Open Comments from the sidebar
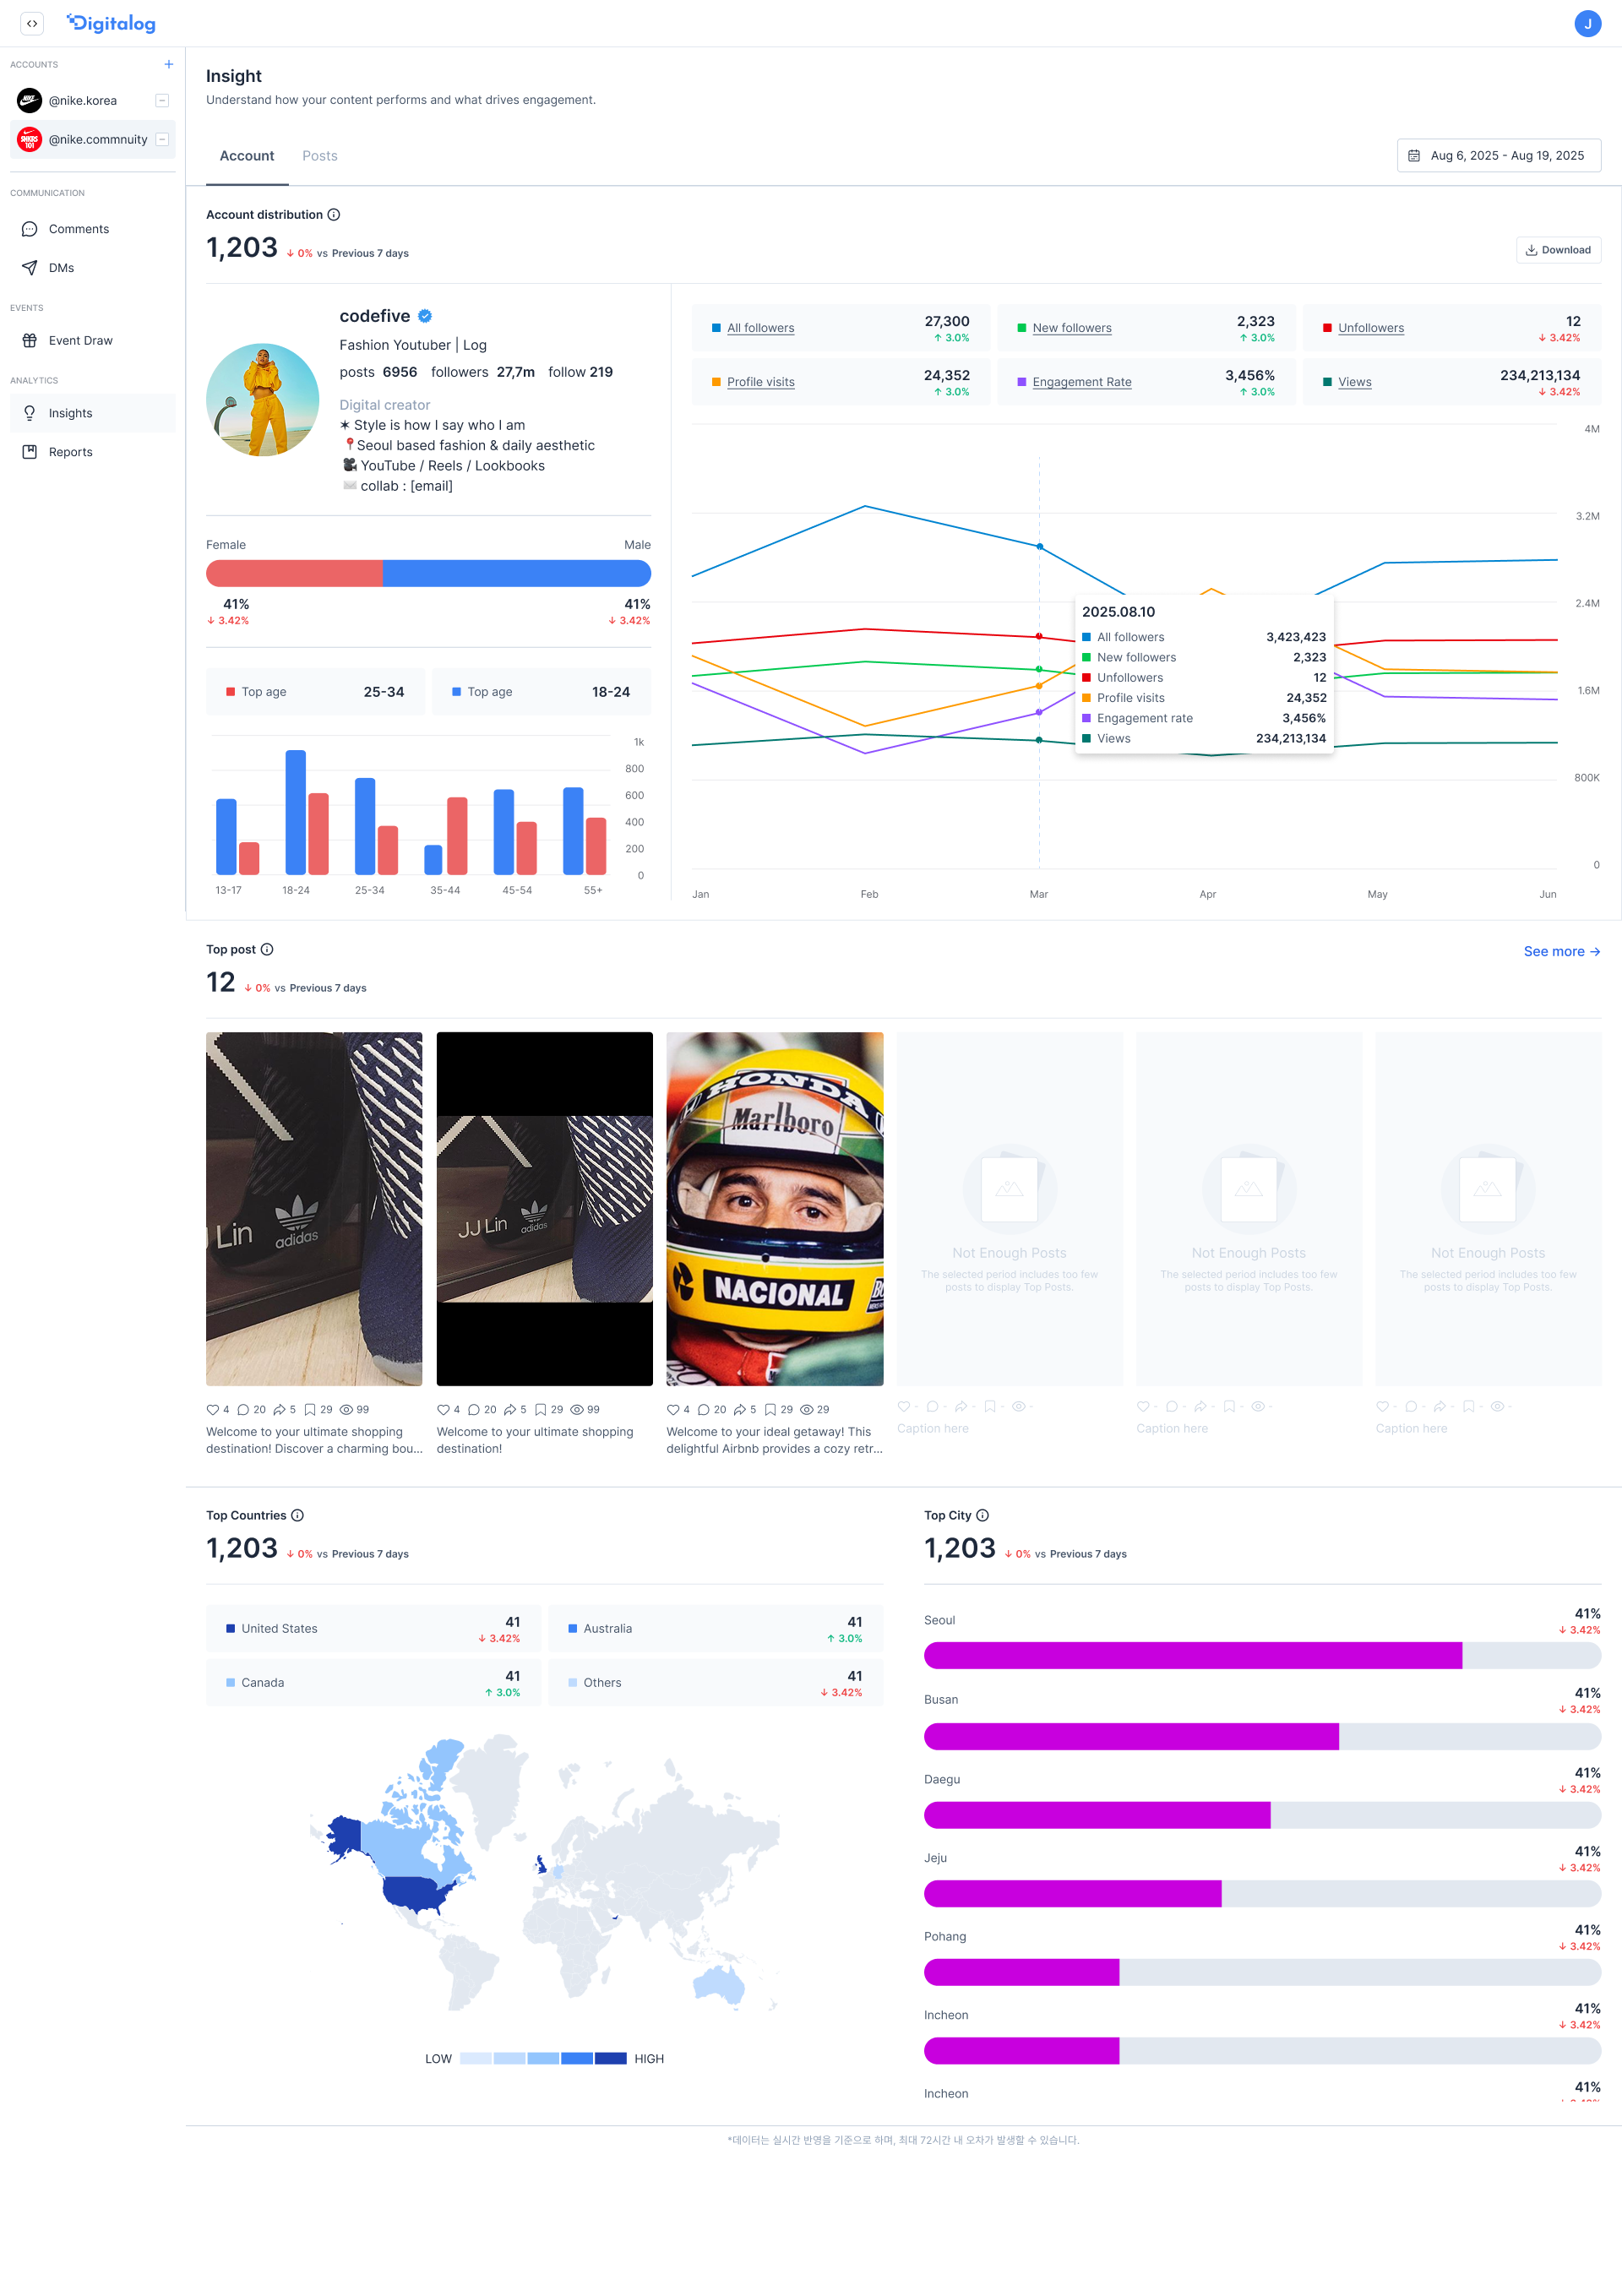 click(x=80, y=228)
